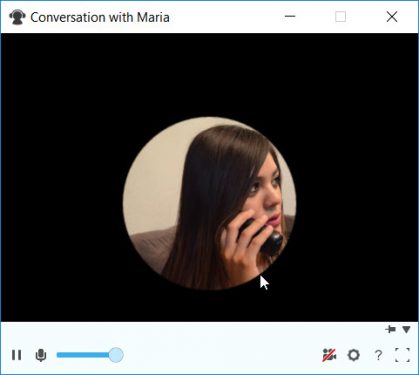This screenshot has height=375, width=419.
Task: Switch to fullscreen with the bracket-corners icon
Action: point(402,355)
